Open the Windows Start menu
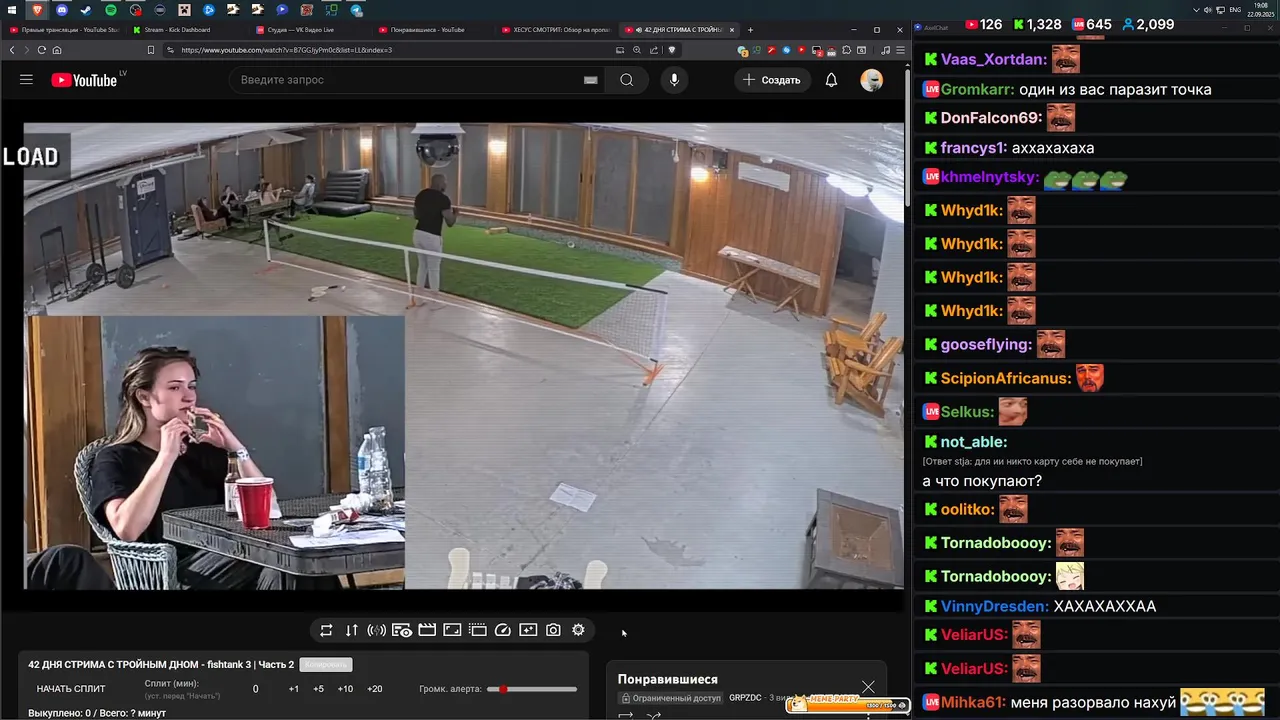The width and height of the screenshot is (1280, 720). 13,10
